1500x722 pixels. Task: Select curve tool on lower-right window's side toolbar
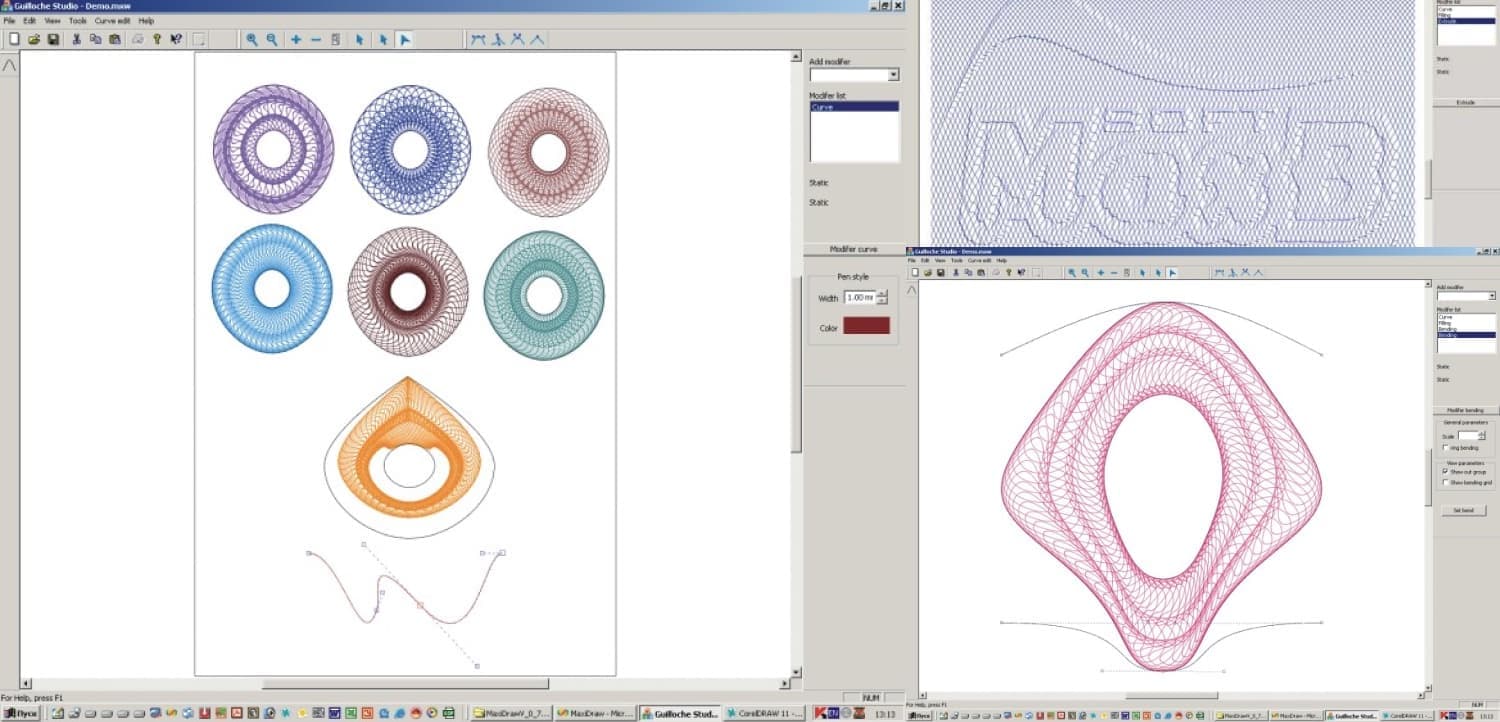coord(910,290)
